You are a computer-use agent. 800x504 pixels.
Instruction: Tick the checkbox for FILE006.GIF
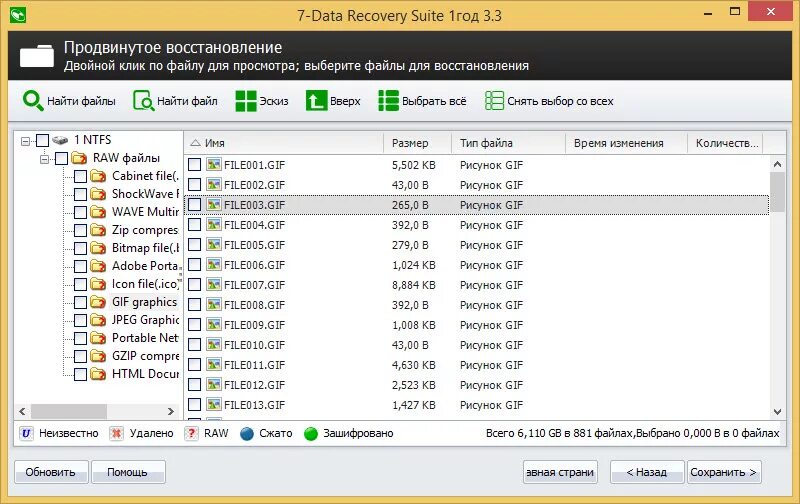194,264
